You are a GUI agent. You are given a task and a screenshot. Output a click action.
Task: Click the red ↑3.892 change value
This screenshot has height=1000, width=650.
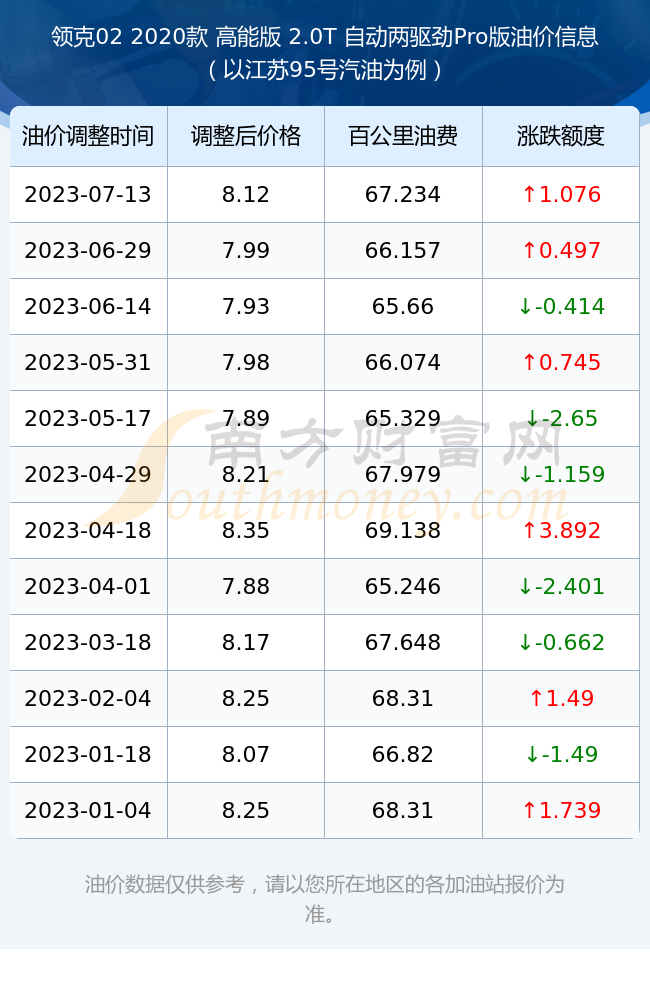[561, 530]
